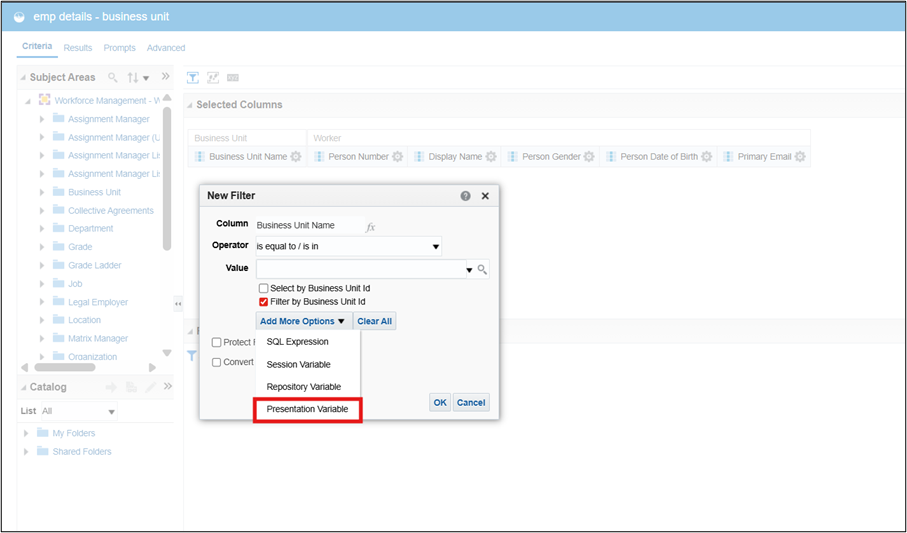
Task: Click the sort icon in Subject Areas
Action: click(x=133, y=77)
